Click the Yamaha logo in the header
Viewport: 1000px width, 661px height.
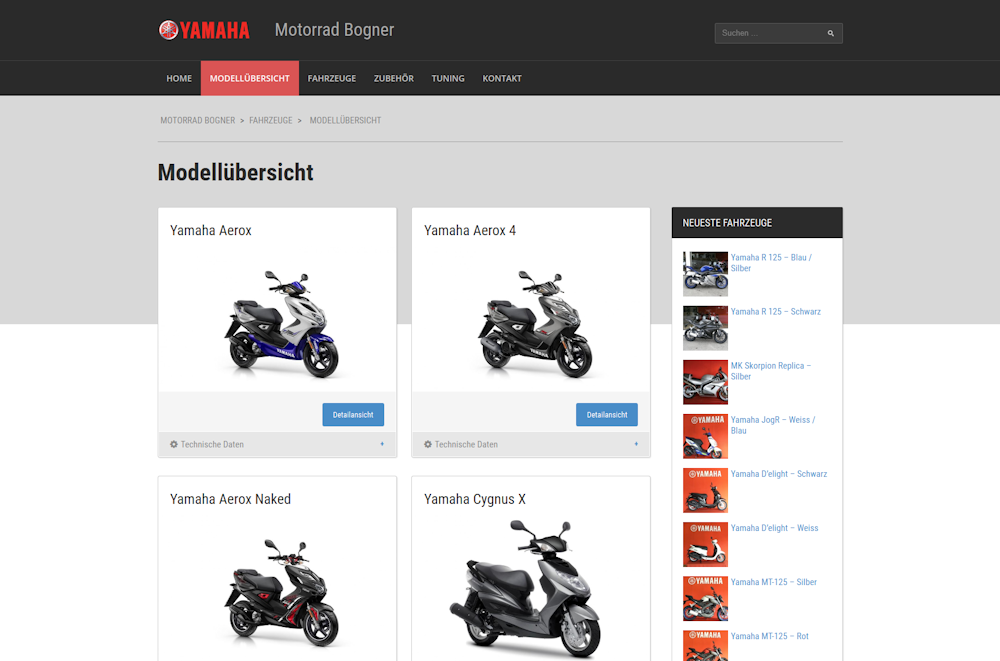[x=204, y=30]
